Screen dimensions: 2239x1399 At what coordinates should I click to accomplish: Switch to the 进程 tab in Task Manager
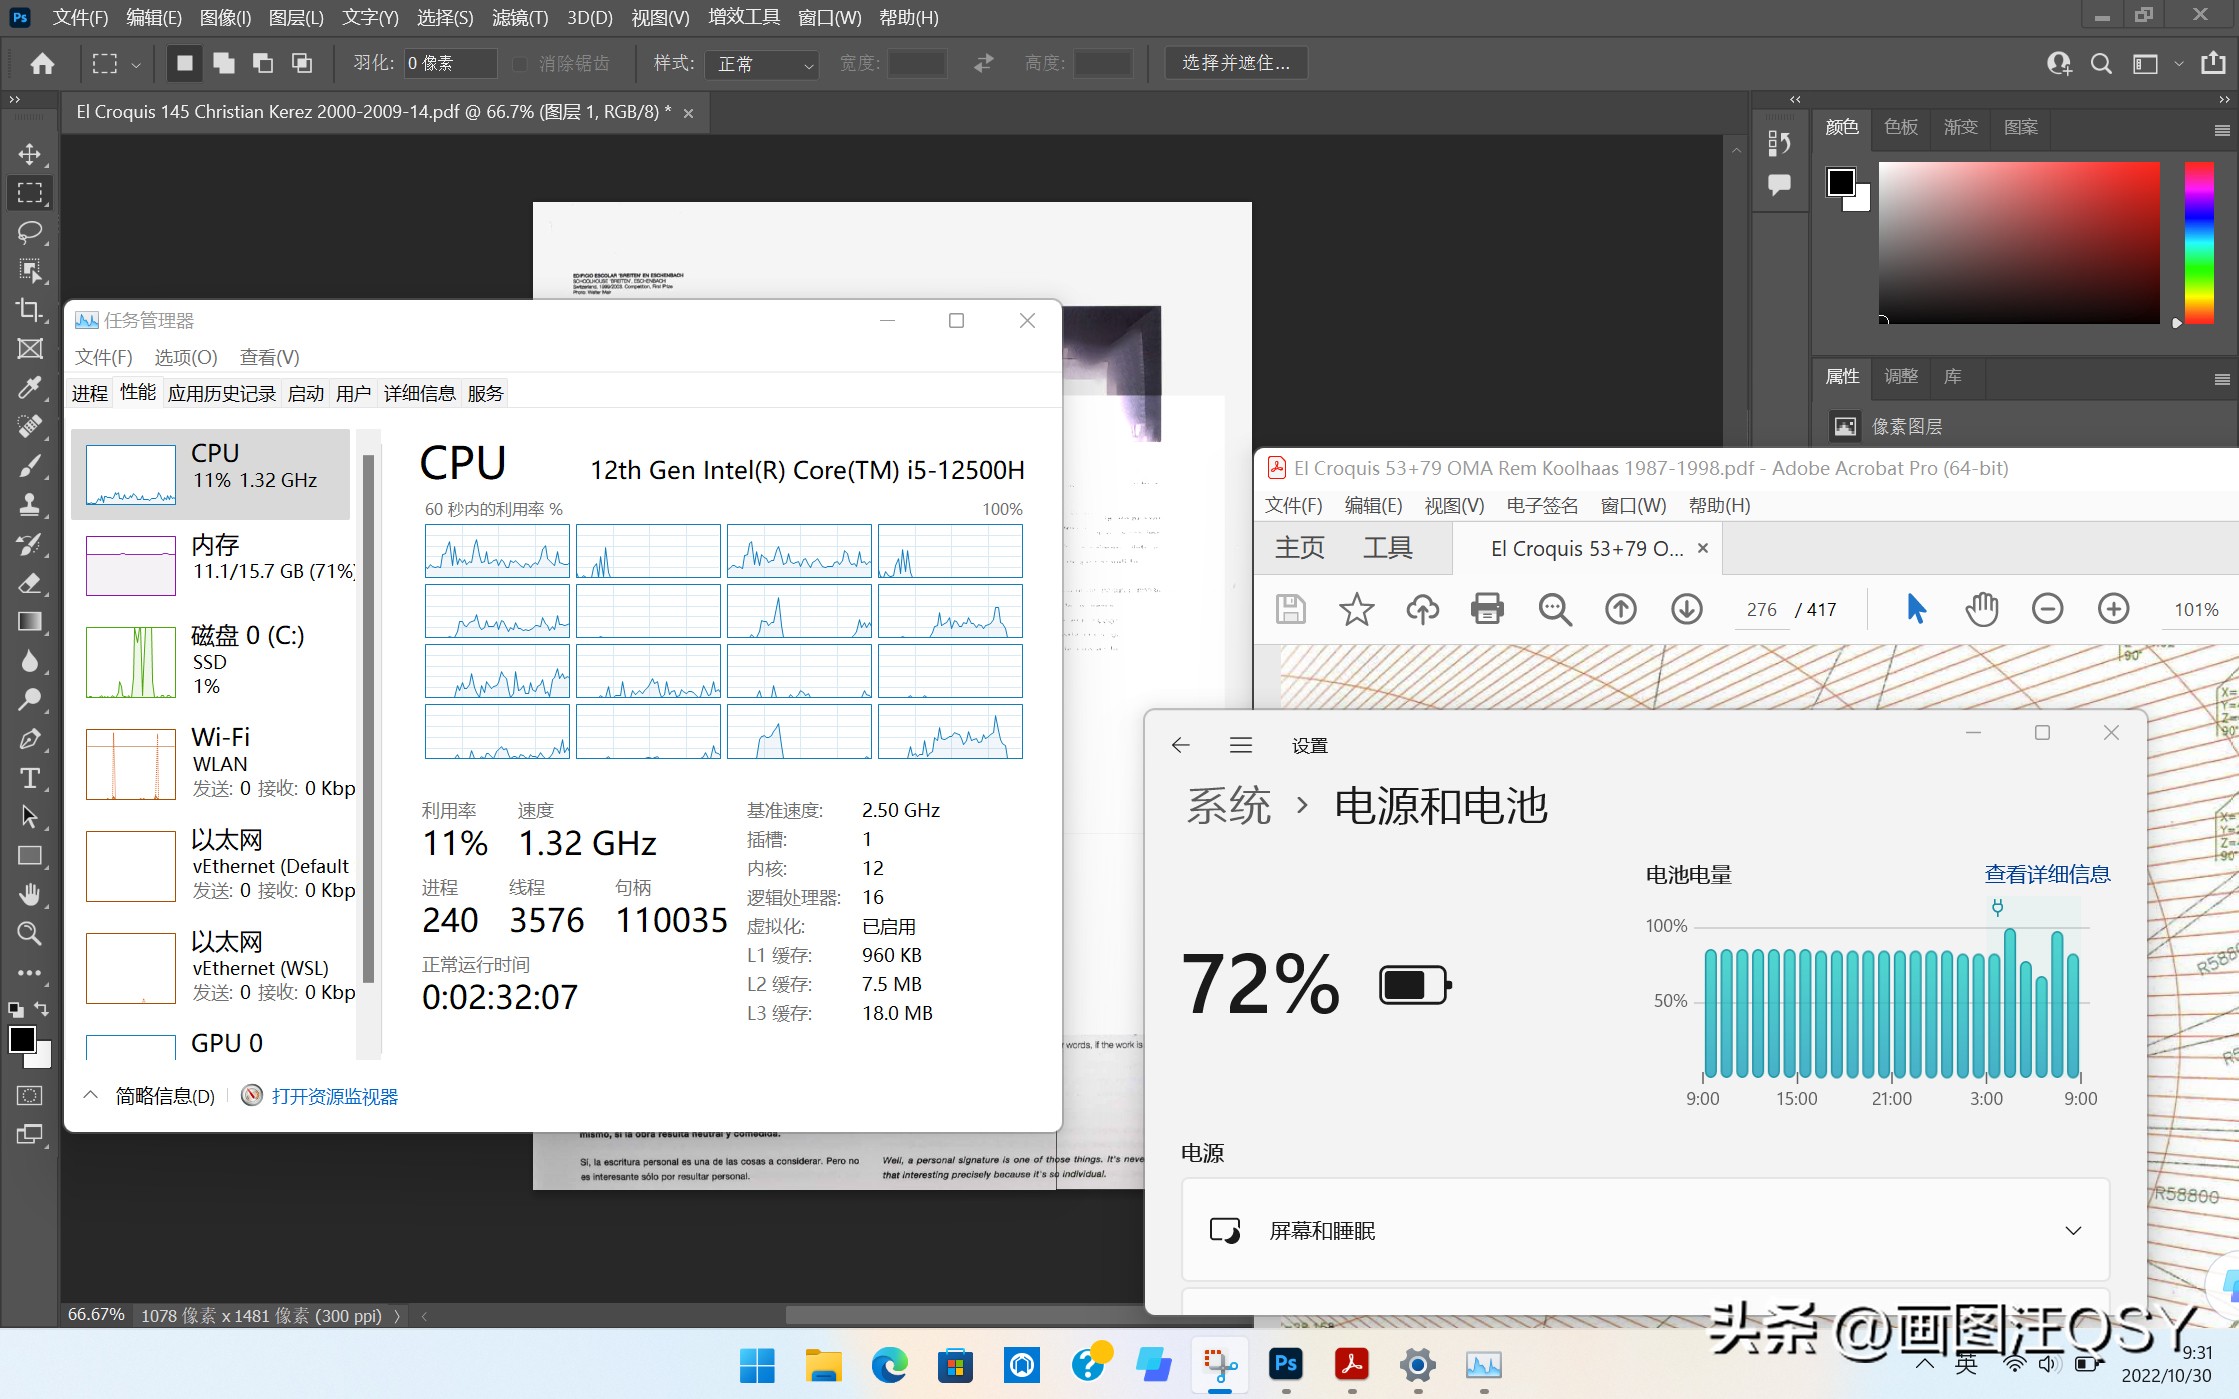click(x=90, y=393)
